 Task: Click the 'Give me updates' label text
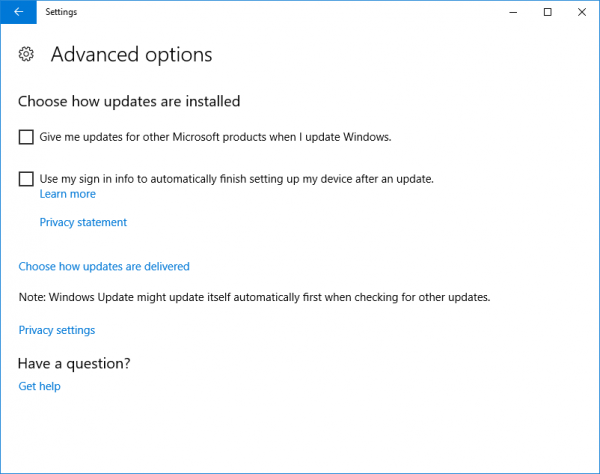coord(215,137)
